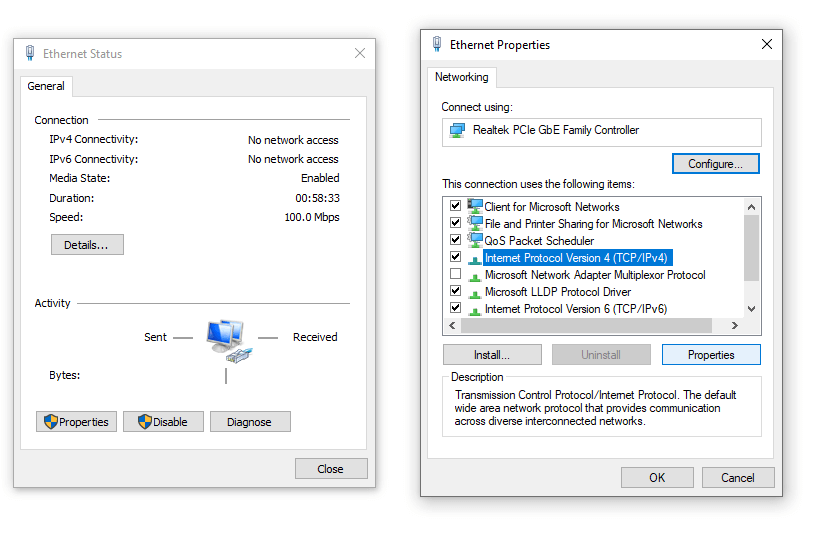Click the Media State 'Enabled' value

(320, 178)
